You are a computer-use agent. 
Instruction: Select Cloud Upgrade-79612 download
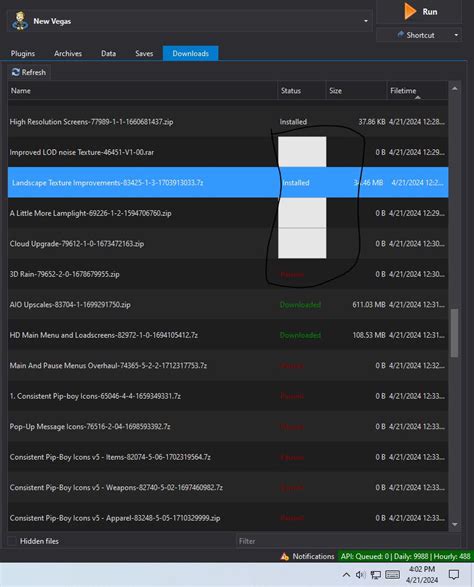tap(228, 244)
